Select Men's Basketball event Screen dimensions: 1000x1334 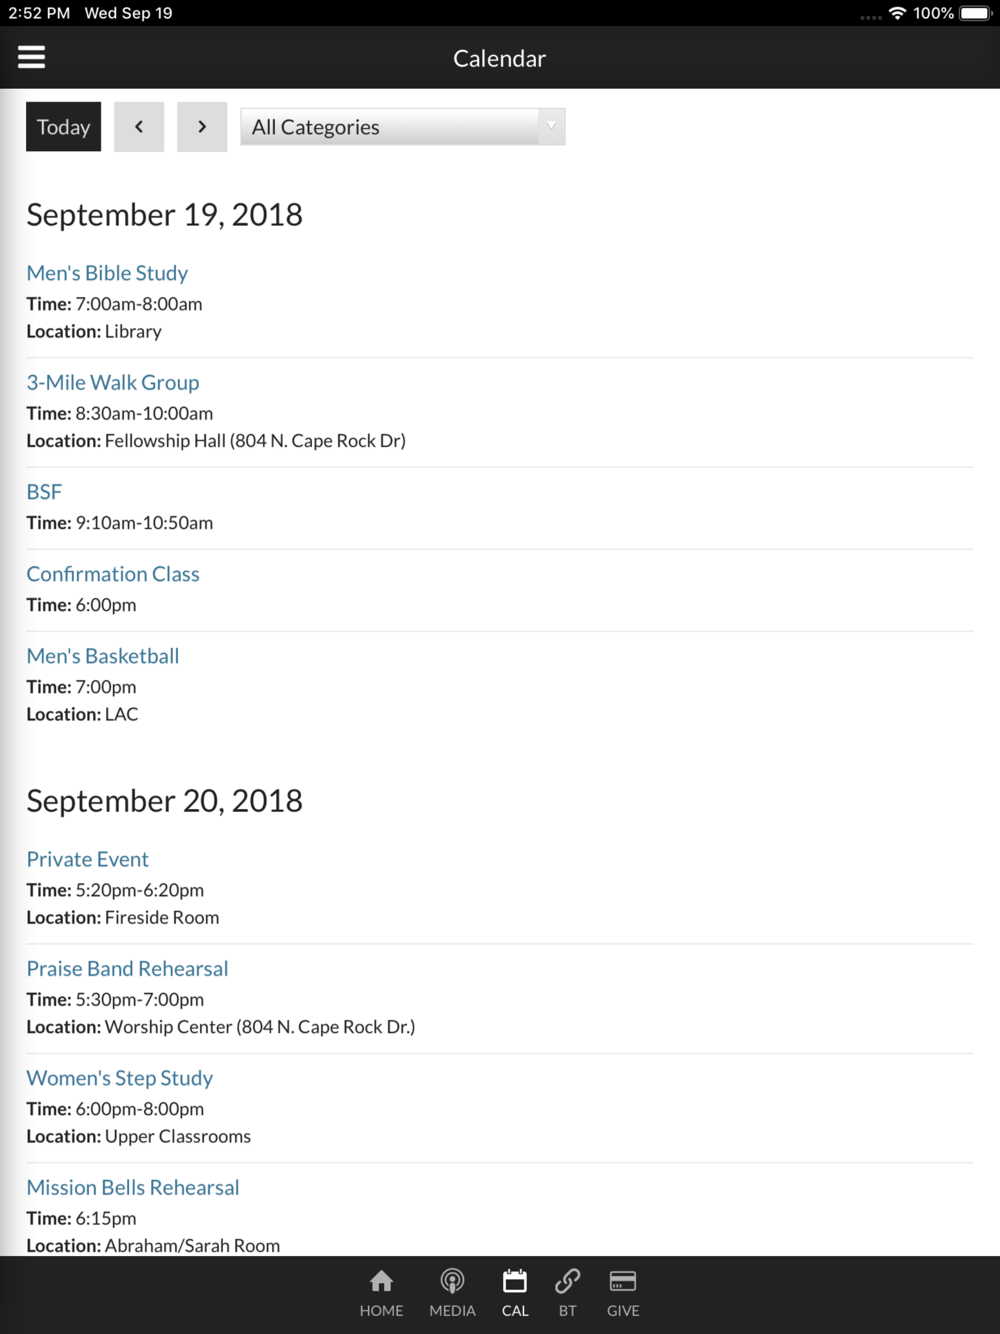click(x=103, y=656)
